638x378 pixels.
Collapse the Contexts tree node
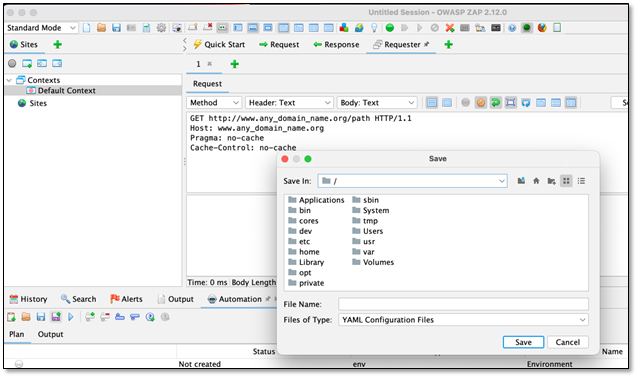point(9,80)
